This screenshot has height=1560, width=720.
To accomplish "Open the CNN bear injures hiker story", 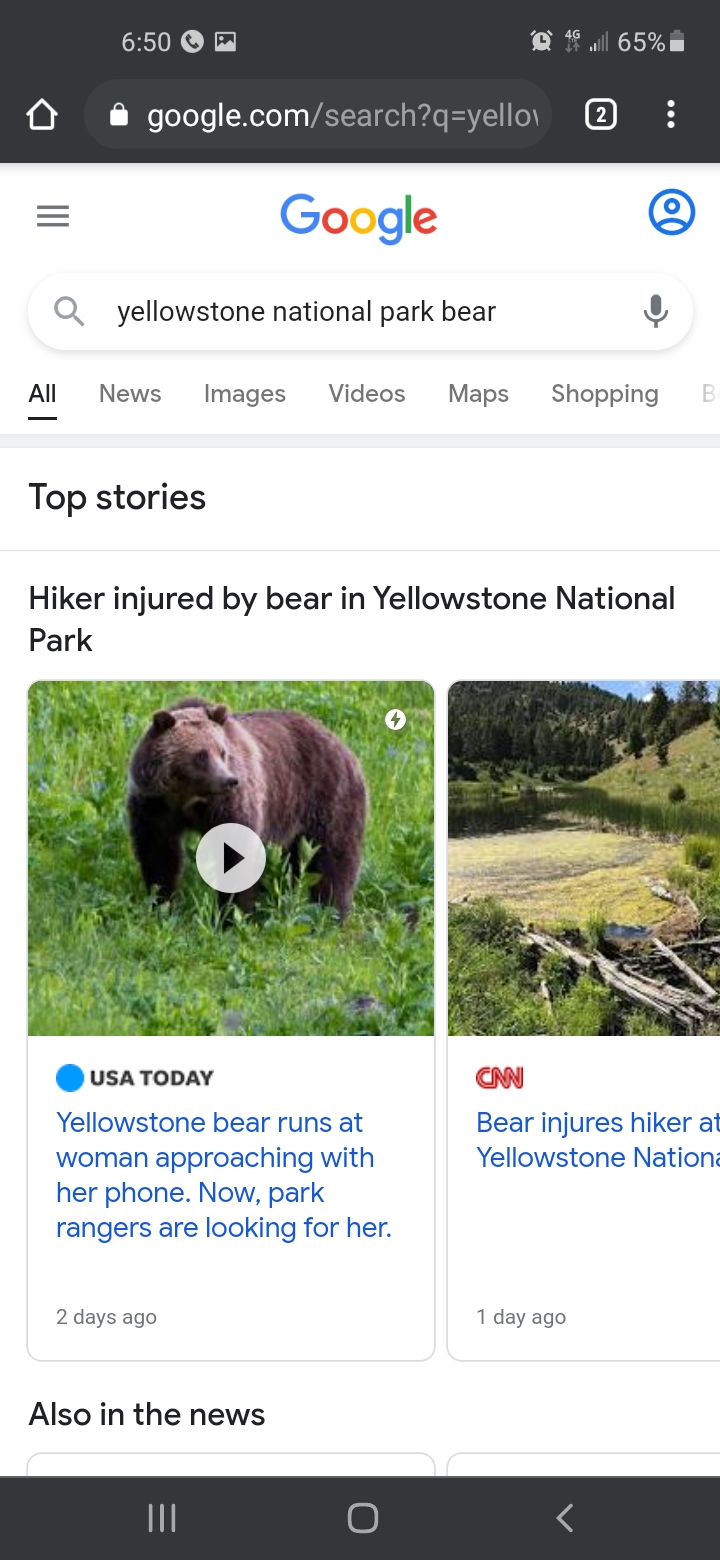I will coord(597,1140).
